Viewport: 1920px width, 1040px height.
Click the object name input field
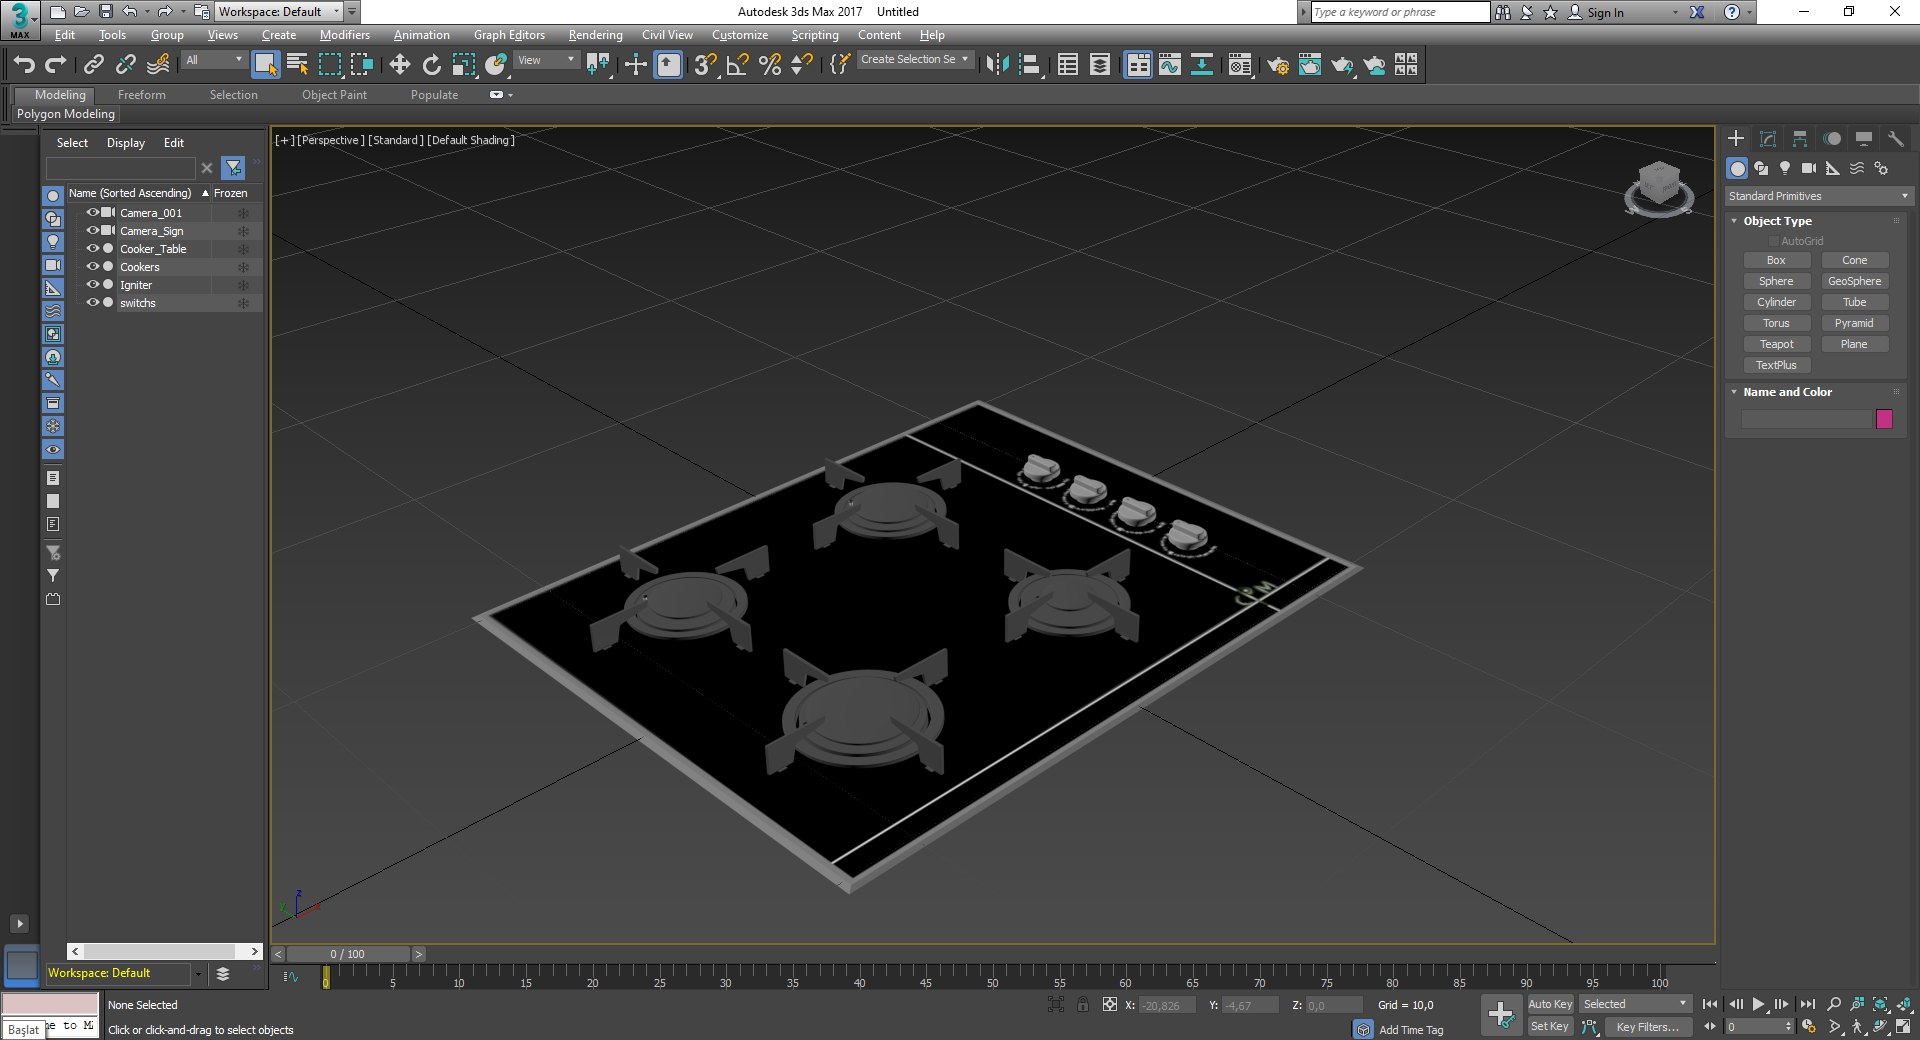click(x=1806, y=419)
